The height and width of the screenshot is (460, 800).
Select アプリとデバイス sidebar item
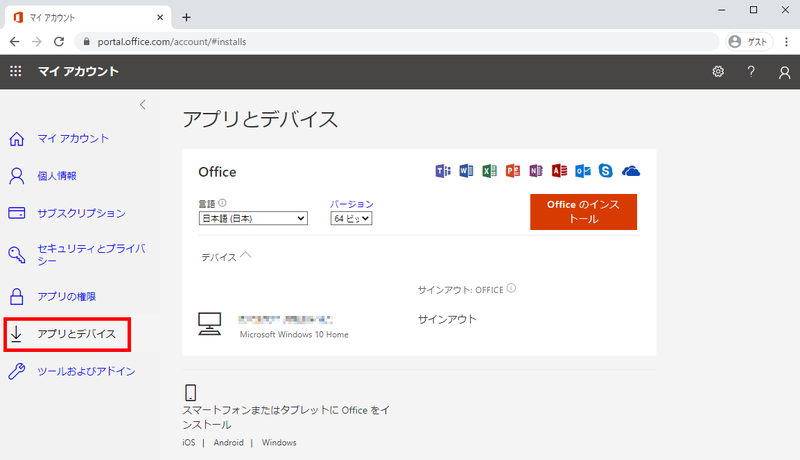(x=77, y=334)
